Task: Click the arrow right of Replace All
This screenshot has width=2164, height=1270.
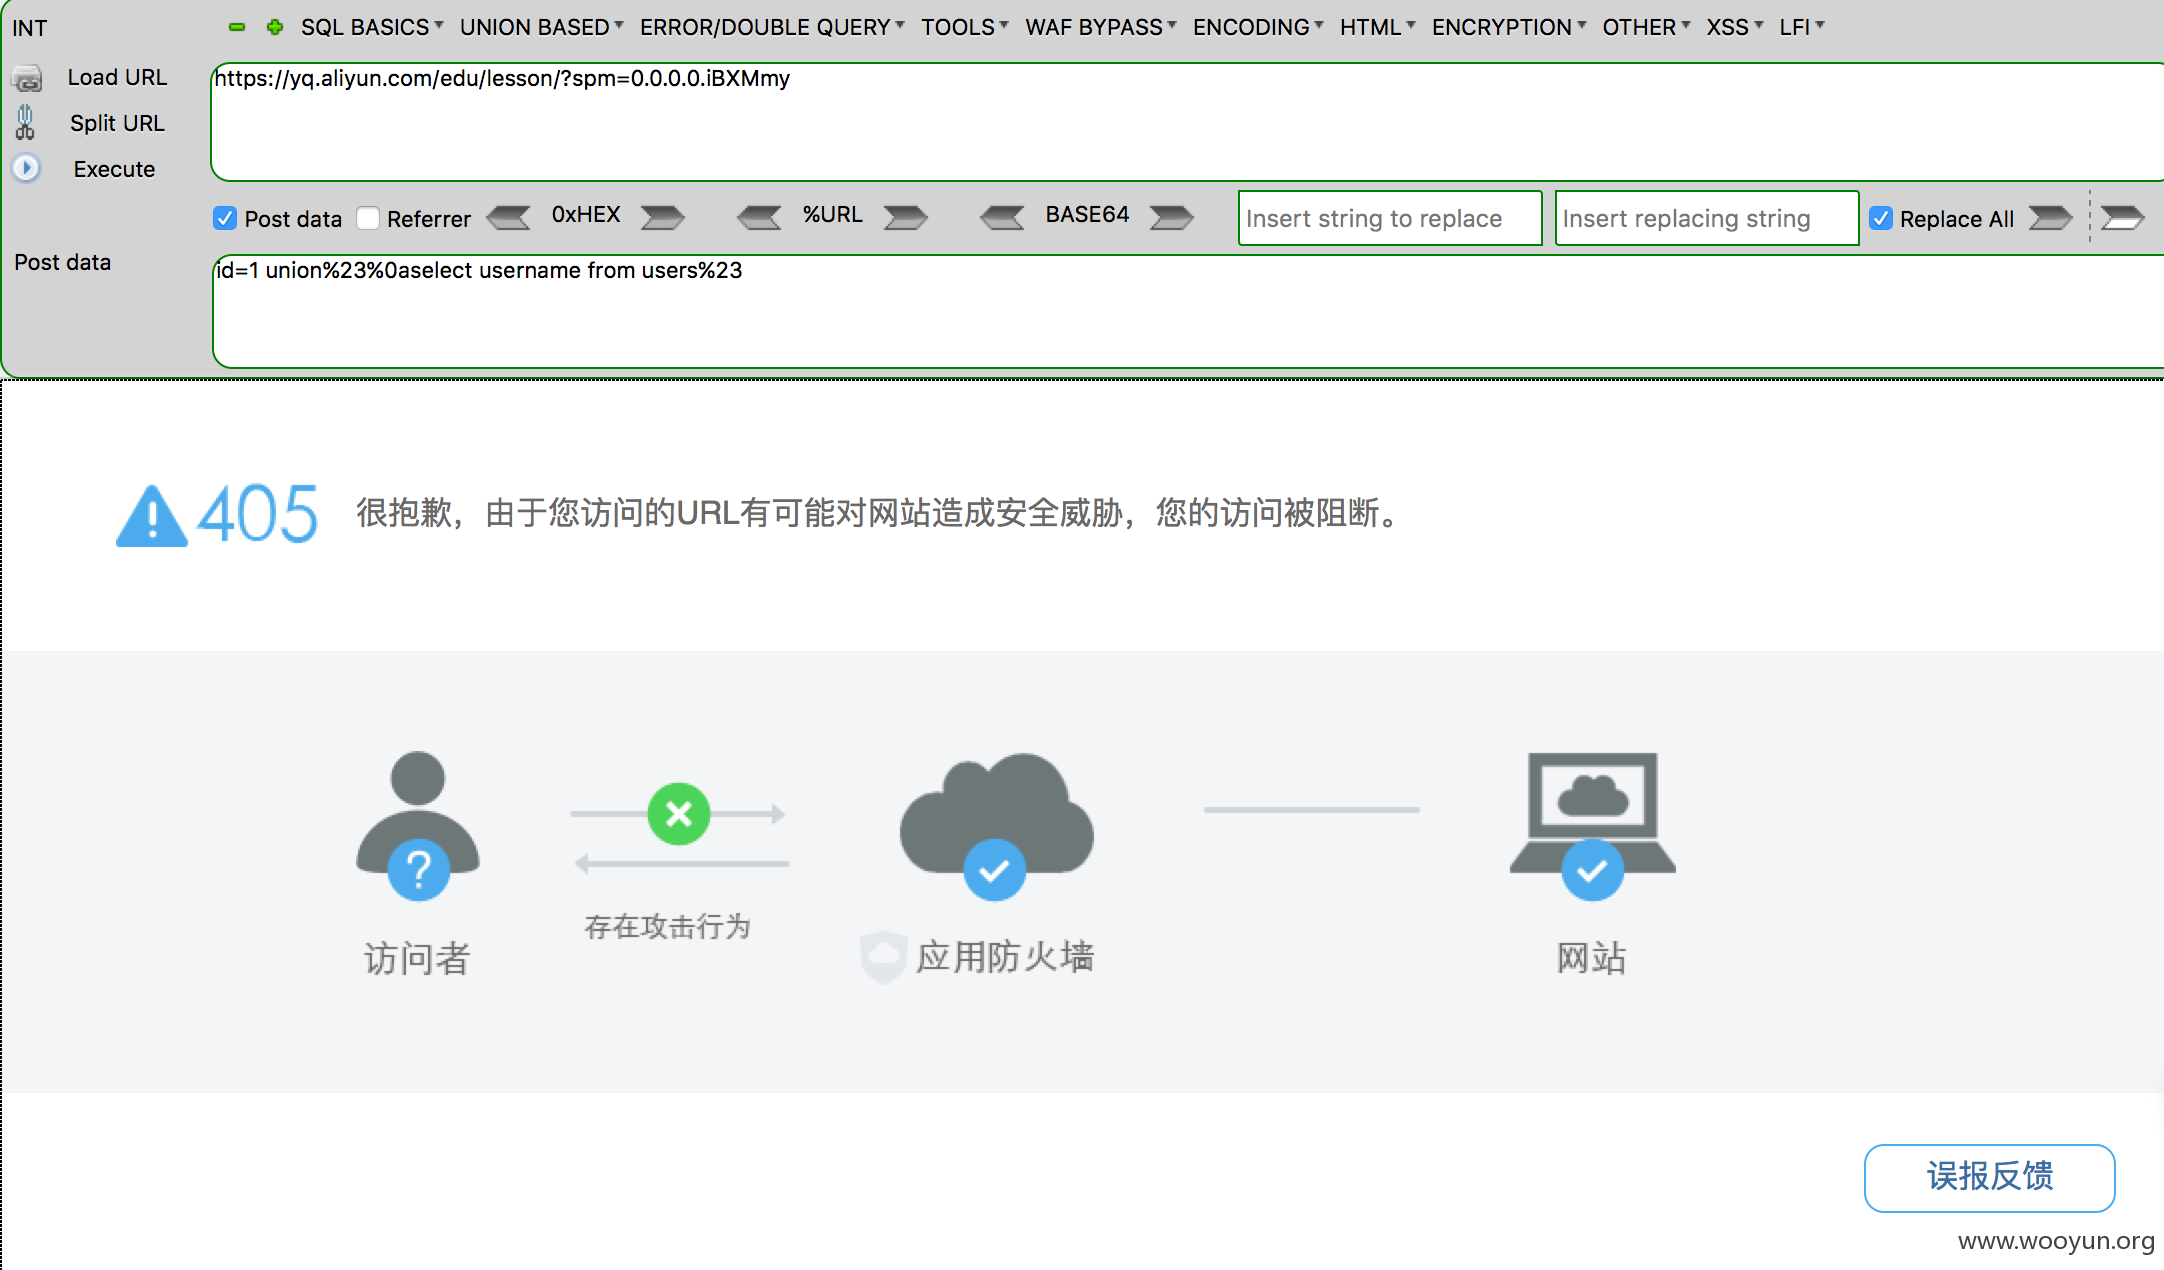Action: click(x=2050, y=217)
